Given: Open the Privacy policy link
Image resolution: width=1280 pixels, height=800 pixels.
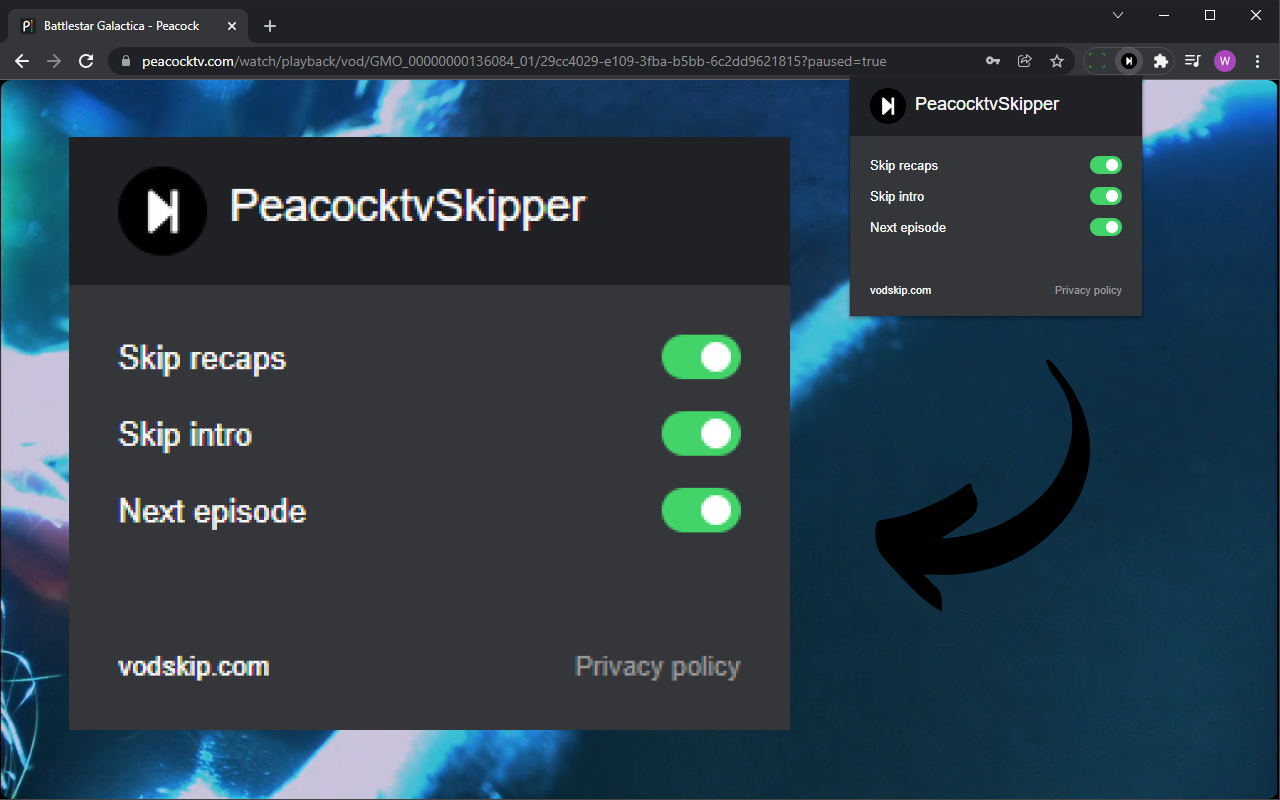Looking at the screenshot, I should pyautogui.click(x=658, y=666).
